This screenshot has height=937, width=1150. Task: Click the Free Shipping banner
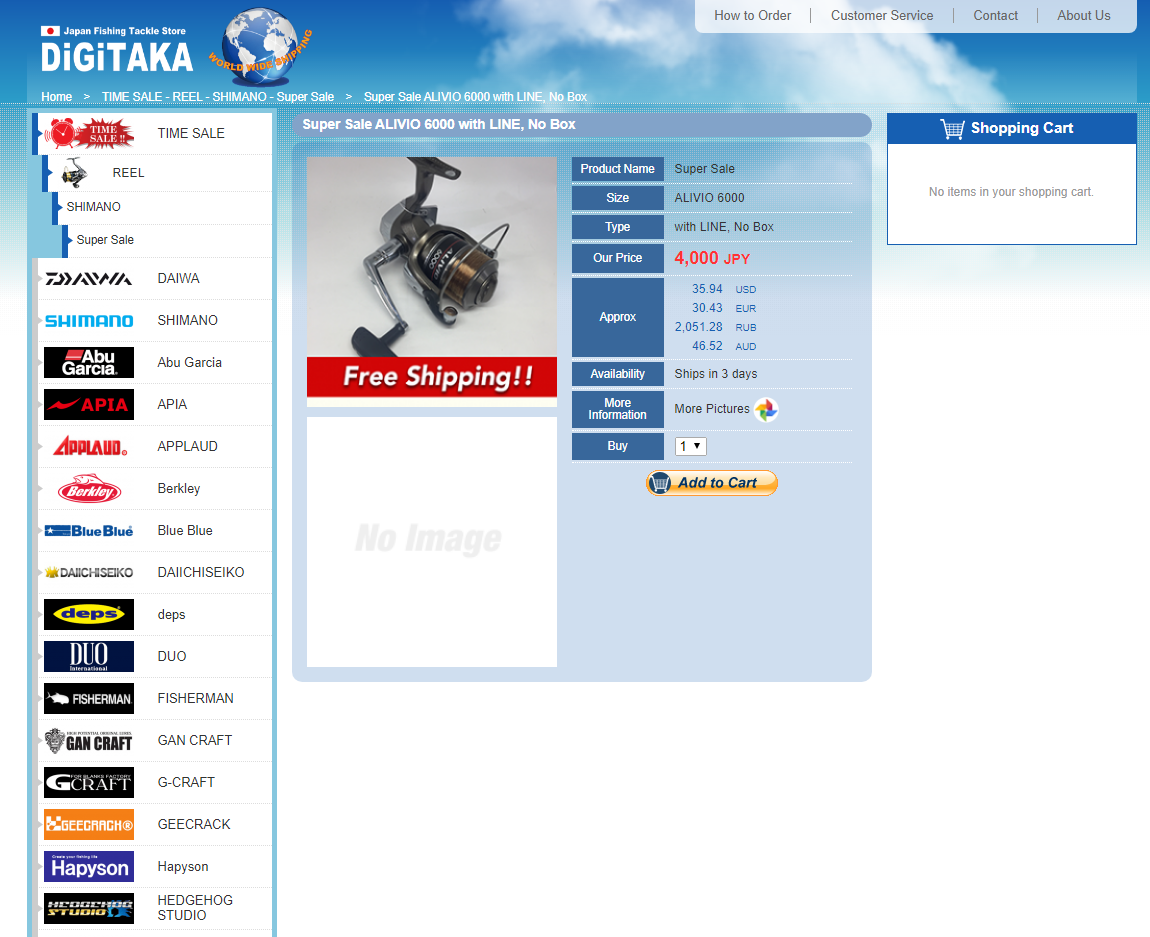(431, 378)
